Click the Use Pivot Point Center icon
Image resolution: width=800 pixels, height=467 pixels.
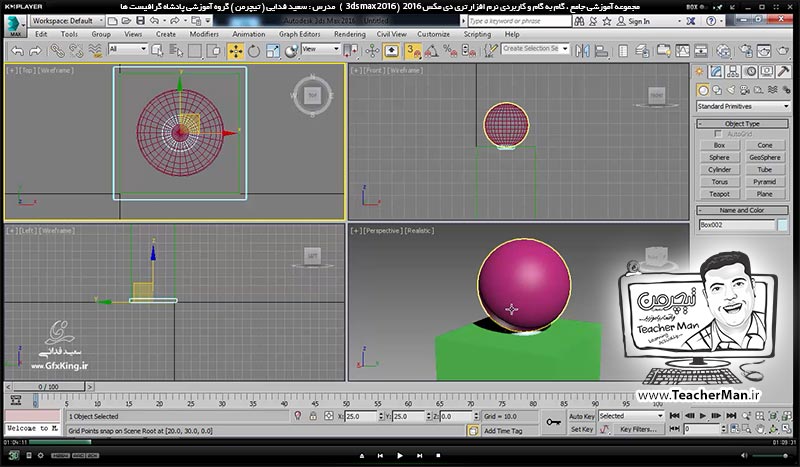pos(351,51)
